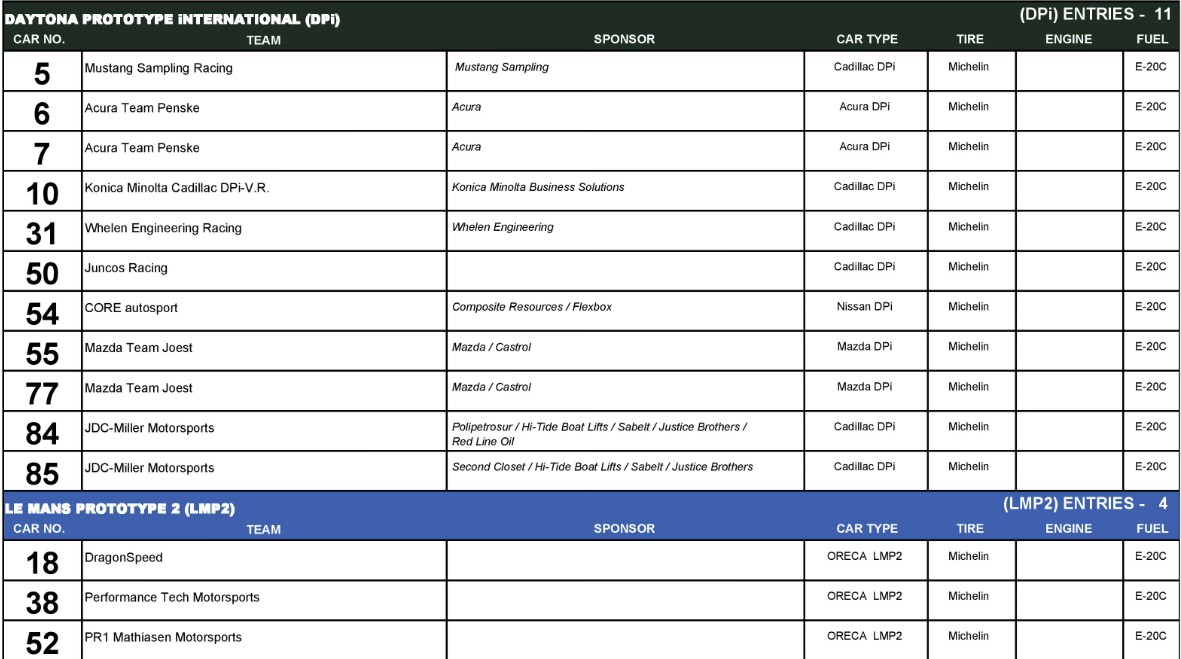Click car number 77
Viewport: 1181px width, 659px height.
(42, 394)
